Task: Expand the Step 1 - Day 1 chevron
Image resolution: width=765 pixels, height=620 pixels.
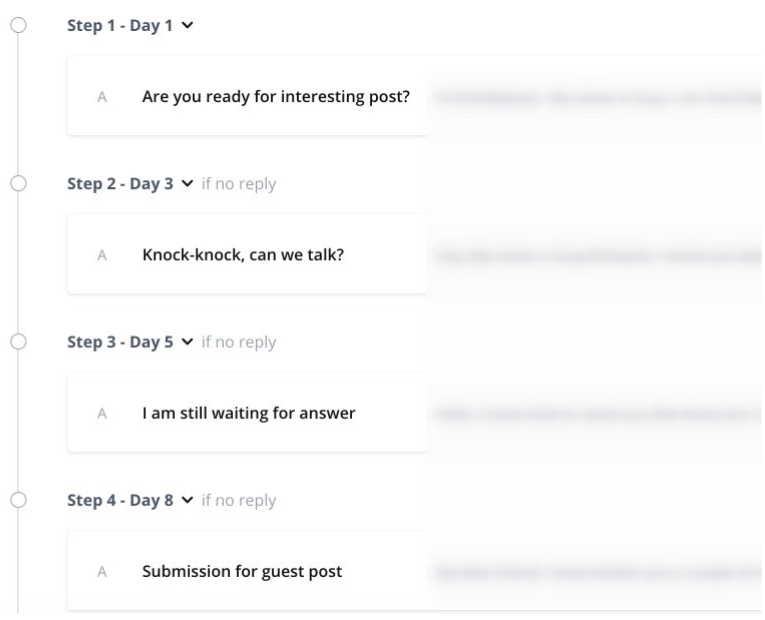Action: [187, 26]
